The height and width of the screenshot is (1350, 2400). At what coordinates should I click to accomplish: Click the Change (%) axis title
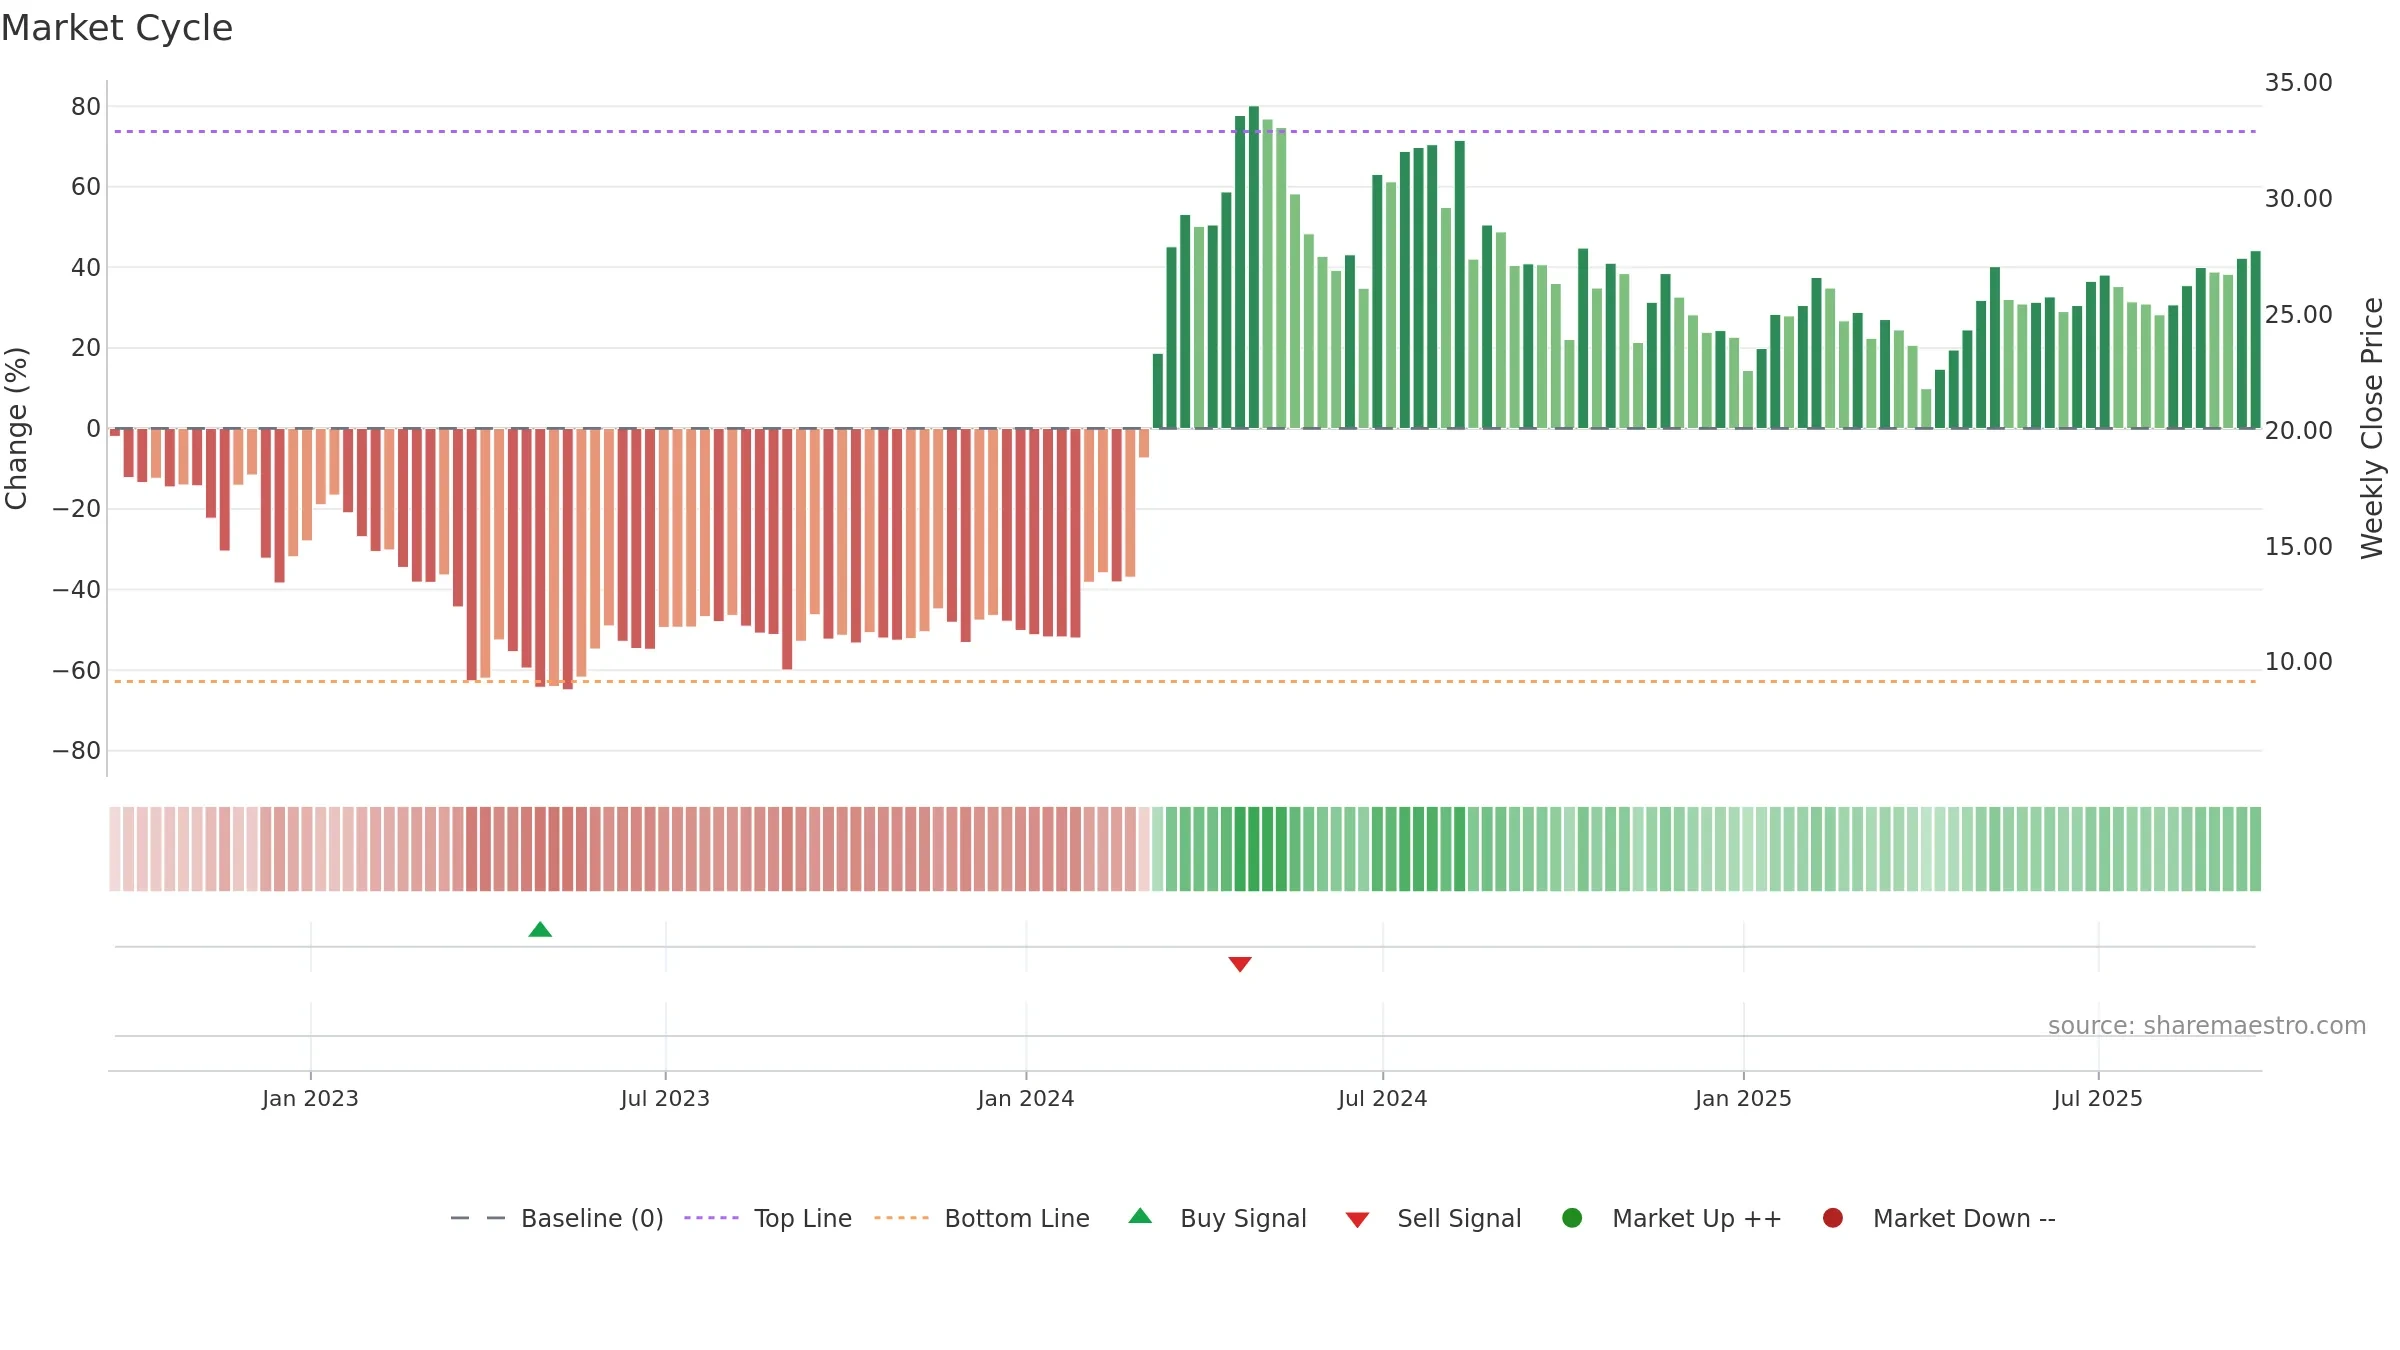pos(16,428)
